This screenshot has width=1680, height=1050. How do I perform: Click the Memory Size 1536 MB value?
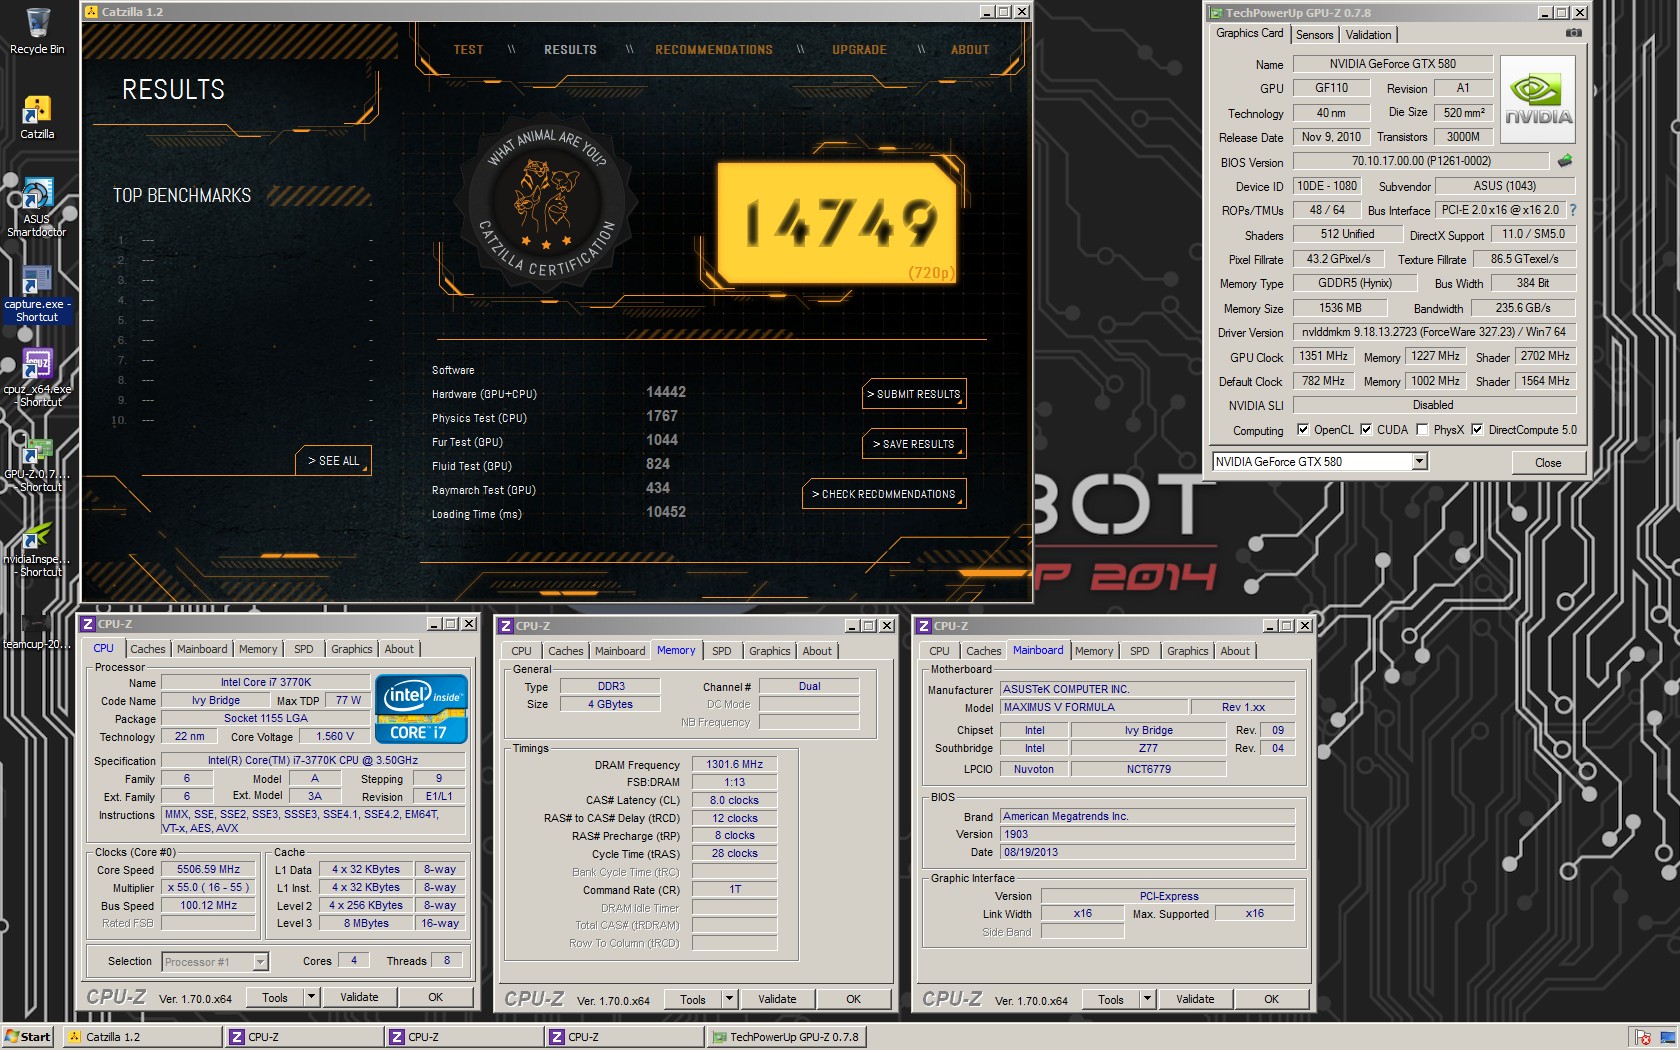(1339, 308)
